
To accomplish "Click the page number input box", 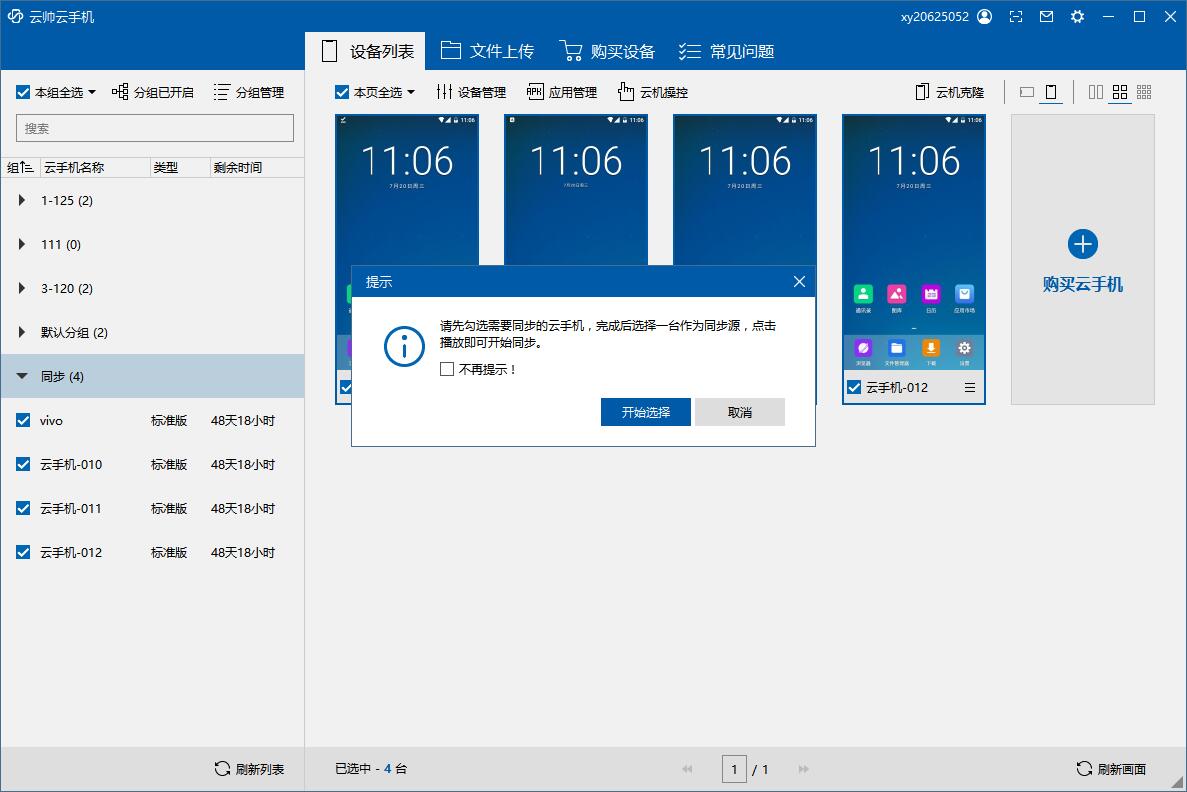I will pos(734,769).
